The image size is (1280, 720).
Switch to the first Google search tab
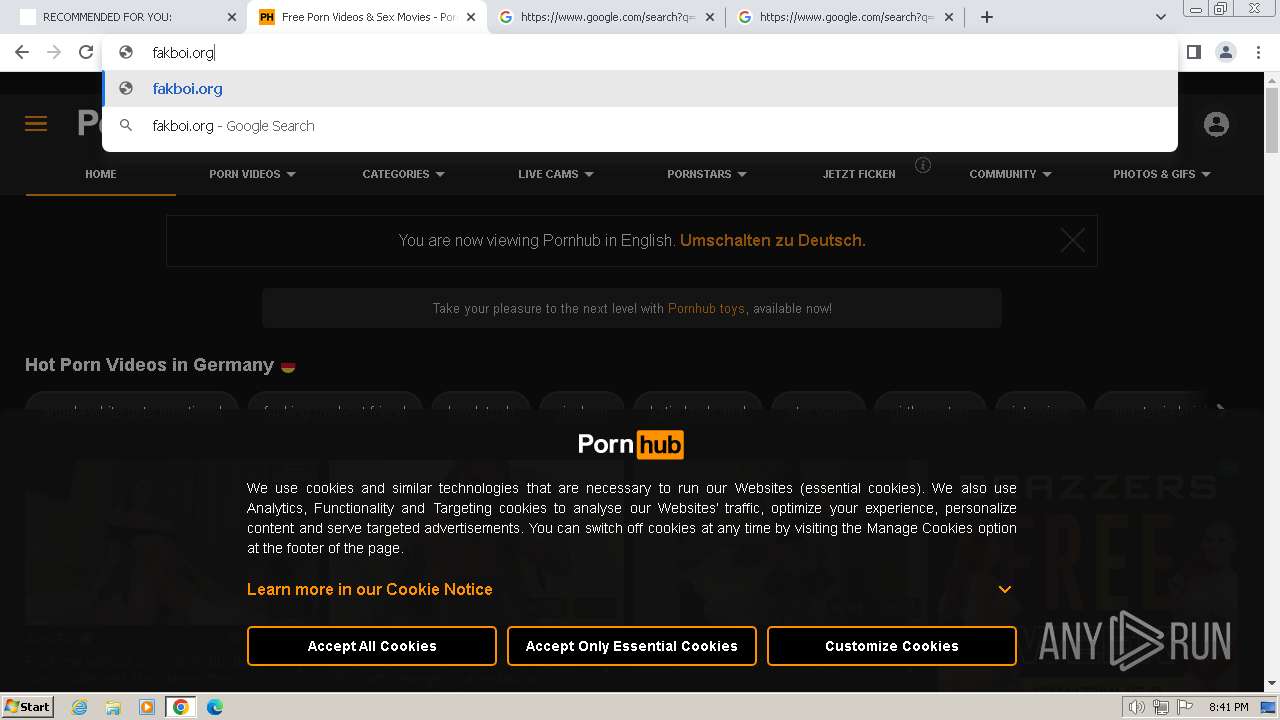point(607,17)
